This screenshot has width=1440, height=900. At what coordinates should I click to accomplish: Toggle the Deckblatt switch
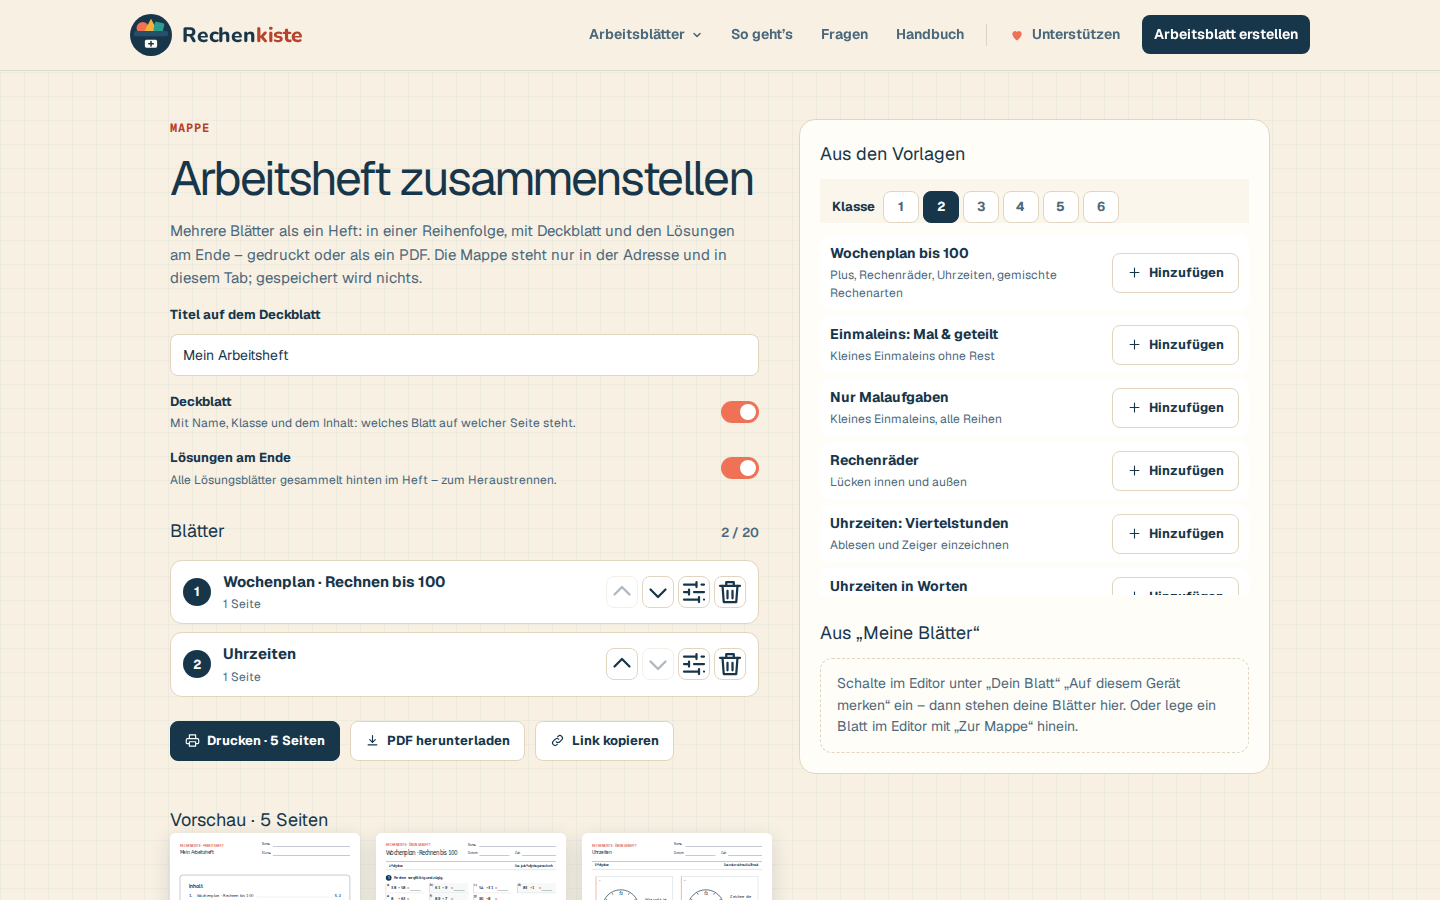pos(740,412)
